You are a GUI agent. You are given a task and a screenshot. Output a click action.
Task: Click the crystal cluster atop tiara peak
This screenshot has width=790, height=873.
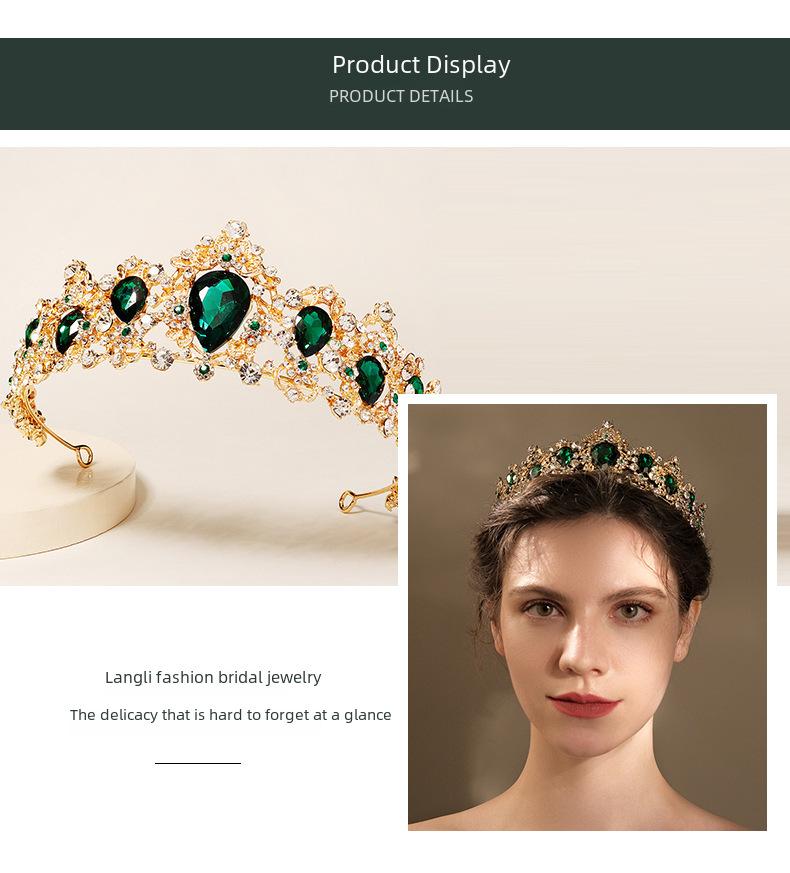pos(238,236)
